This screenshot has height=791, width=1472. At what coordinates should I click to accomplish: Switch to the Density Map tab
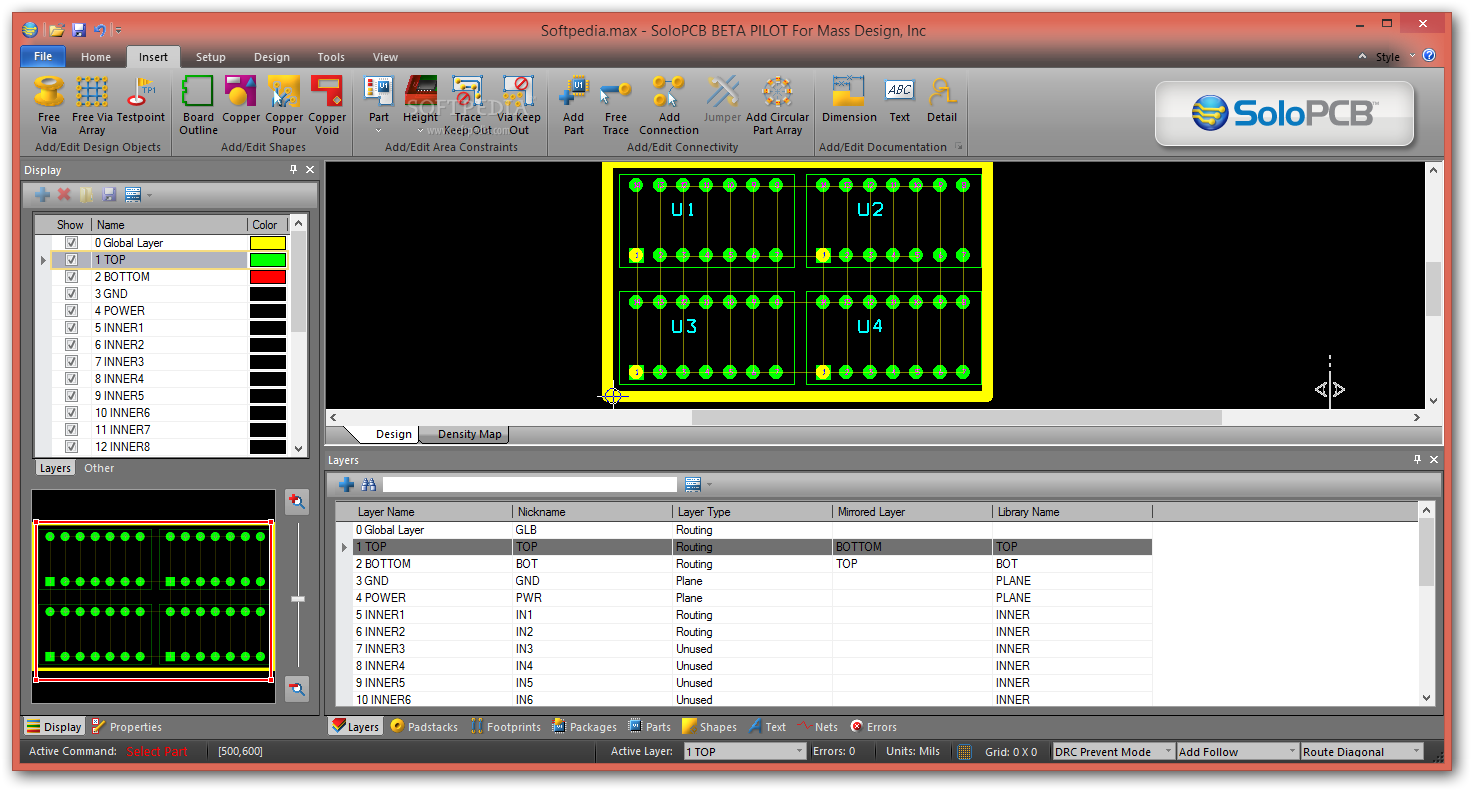[x=469, y=434]
